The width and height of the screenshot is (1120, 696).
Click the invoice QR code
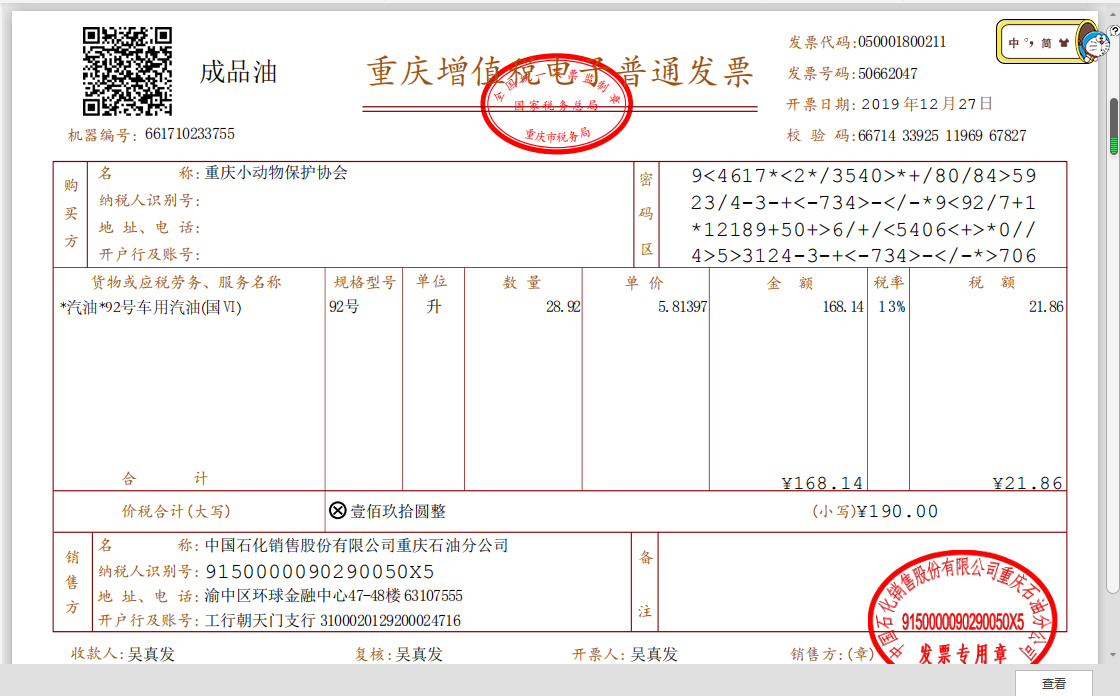[127, 71]
